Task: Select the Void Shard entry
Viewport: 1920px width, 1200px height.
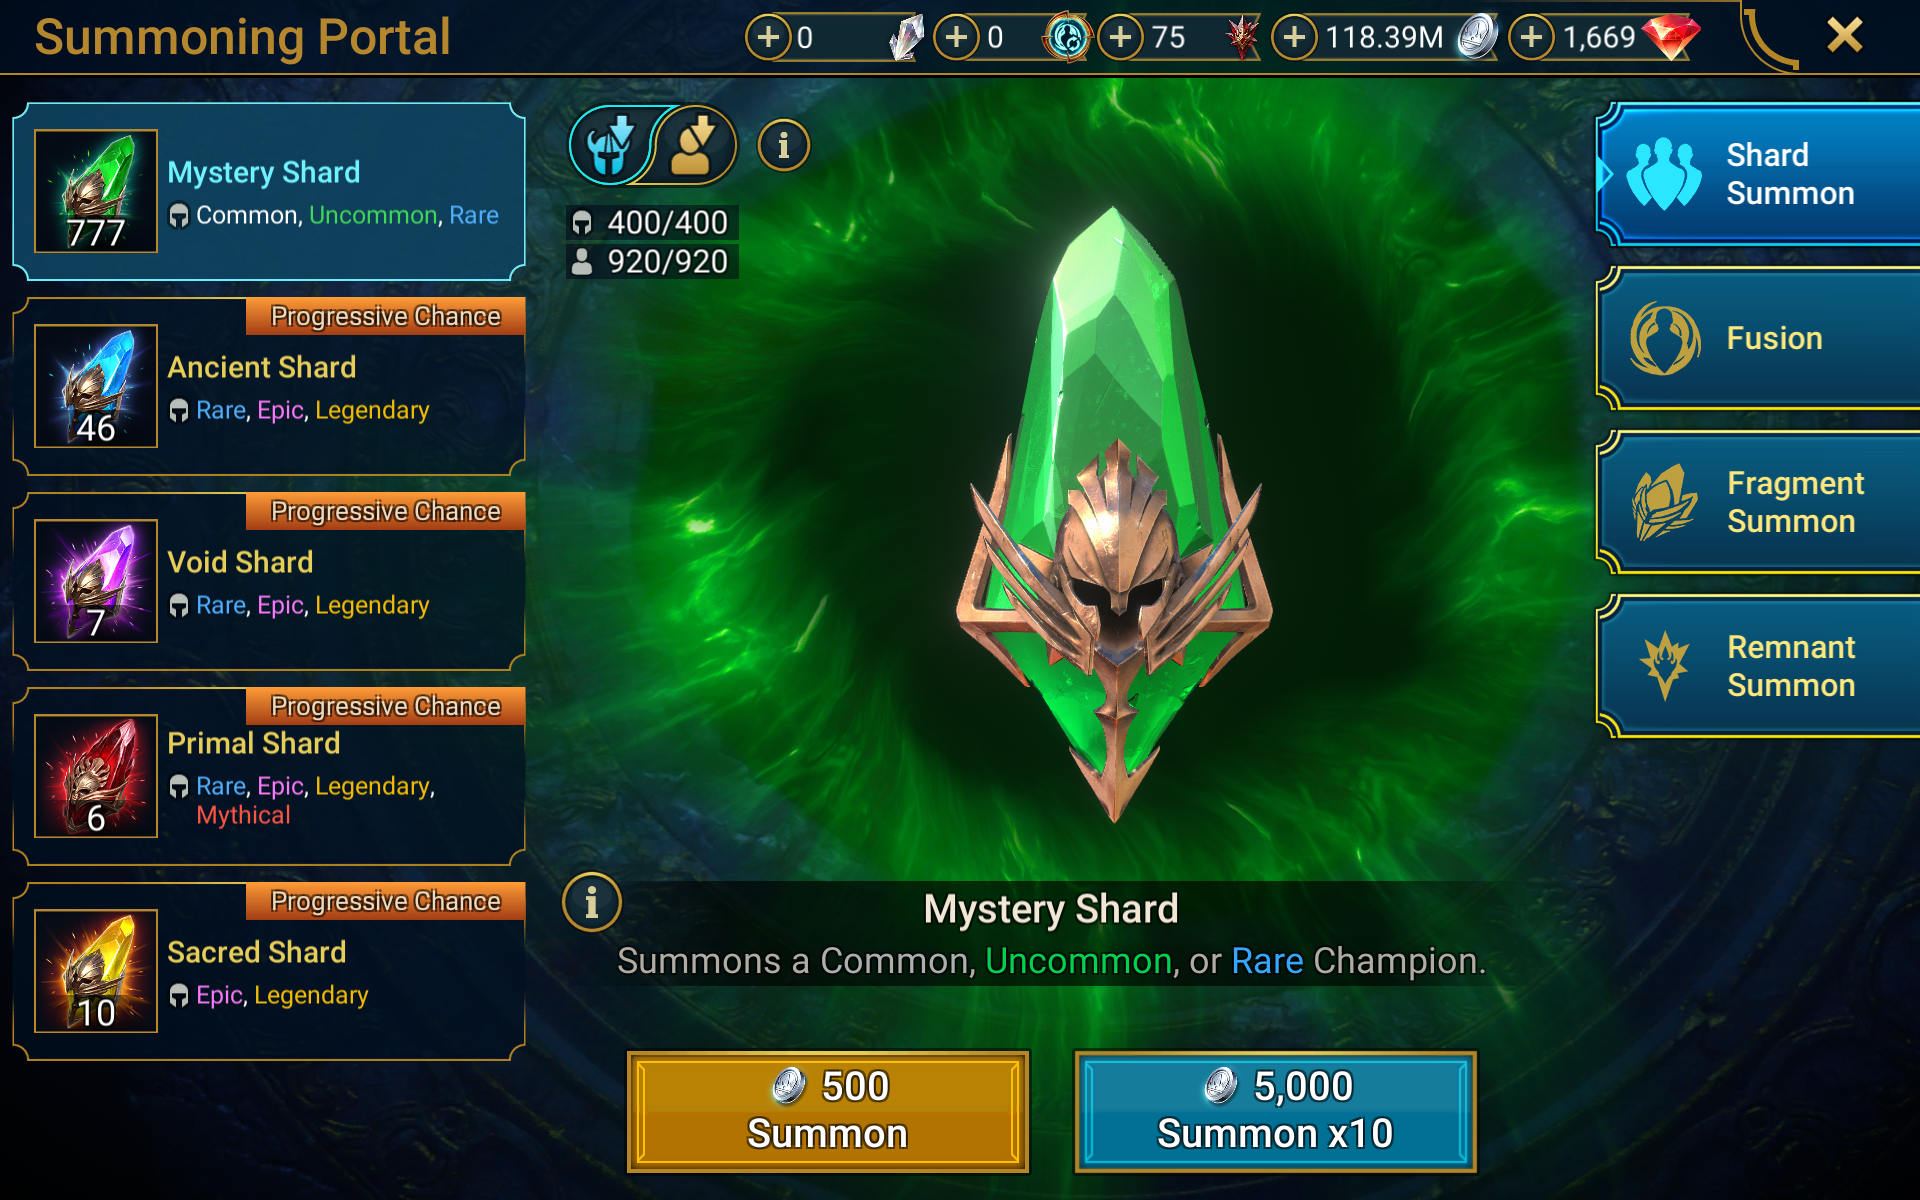Action: (269, 581)
